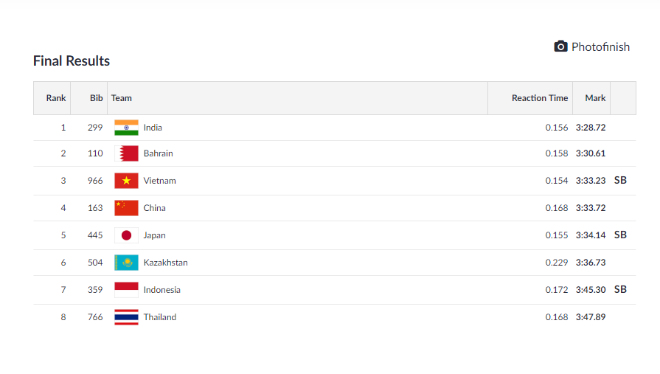Screen dimensions: 660x374
Task: Select the Japan flag icon
Action: click(126, 235)
